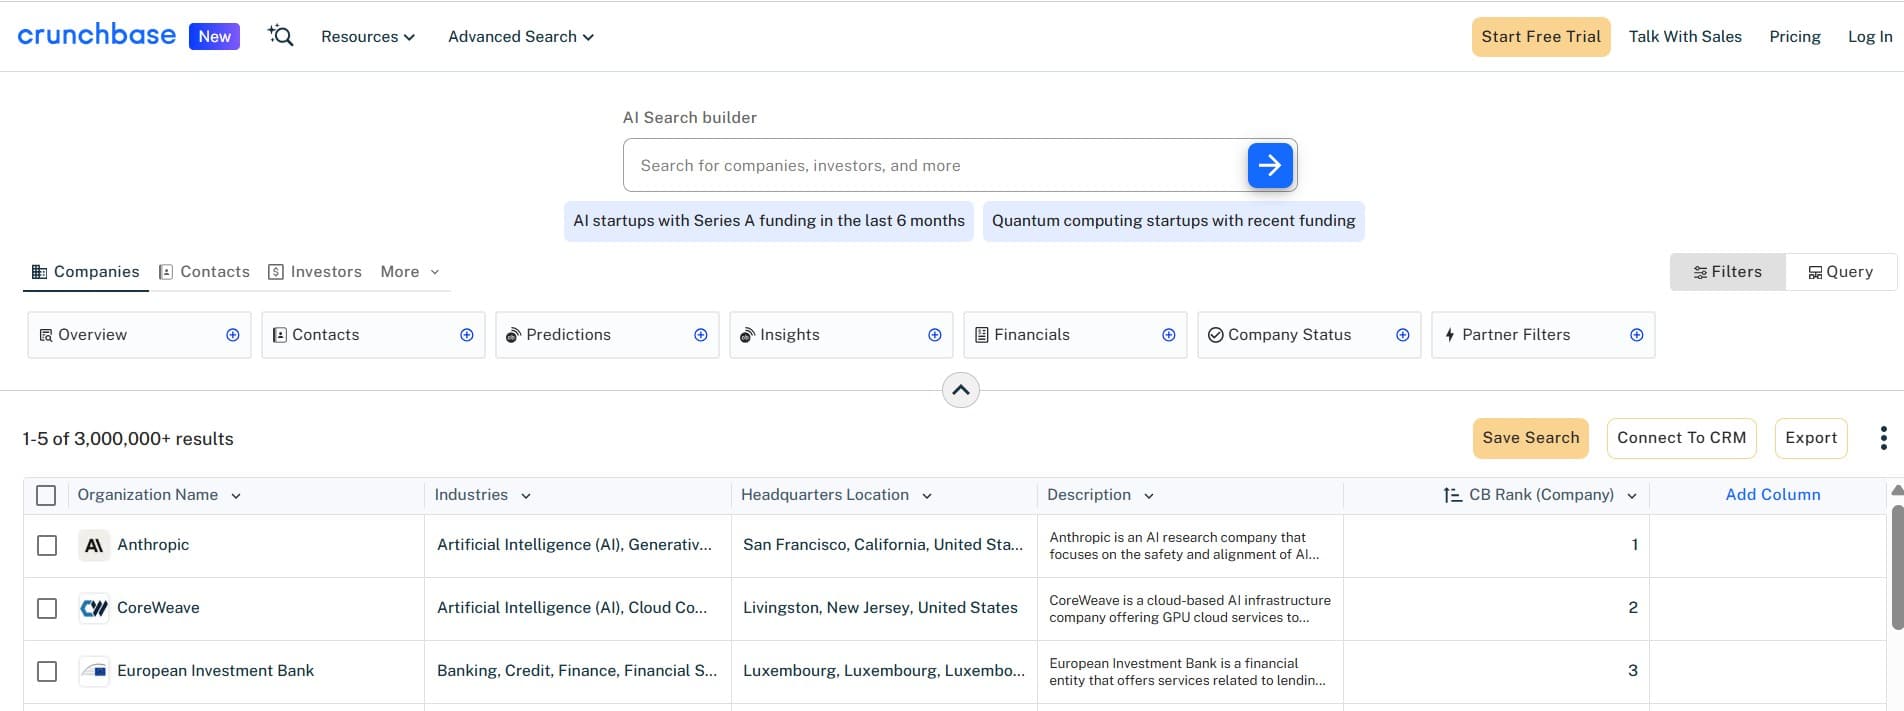Click the plus icon on Predictions filter
The height and width of the screenshot is (711, 1904).
tap(701, 335)
